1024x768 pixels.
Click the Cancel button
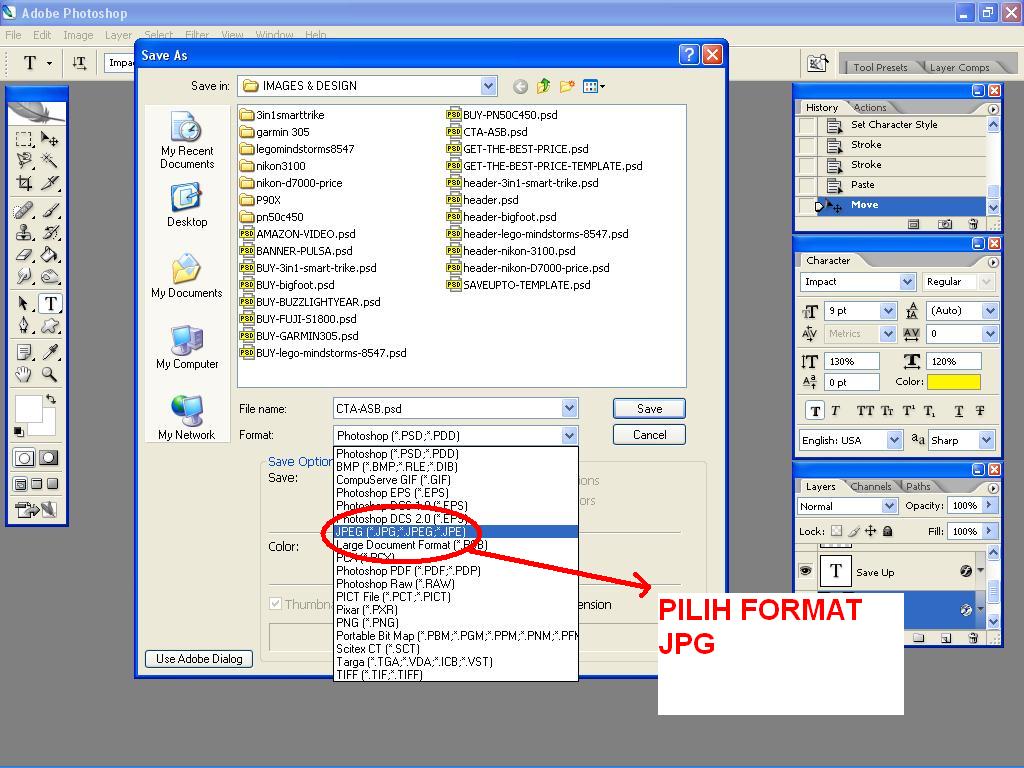(649, 435)
